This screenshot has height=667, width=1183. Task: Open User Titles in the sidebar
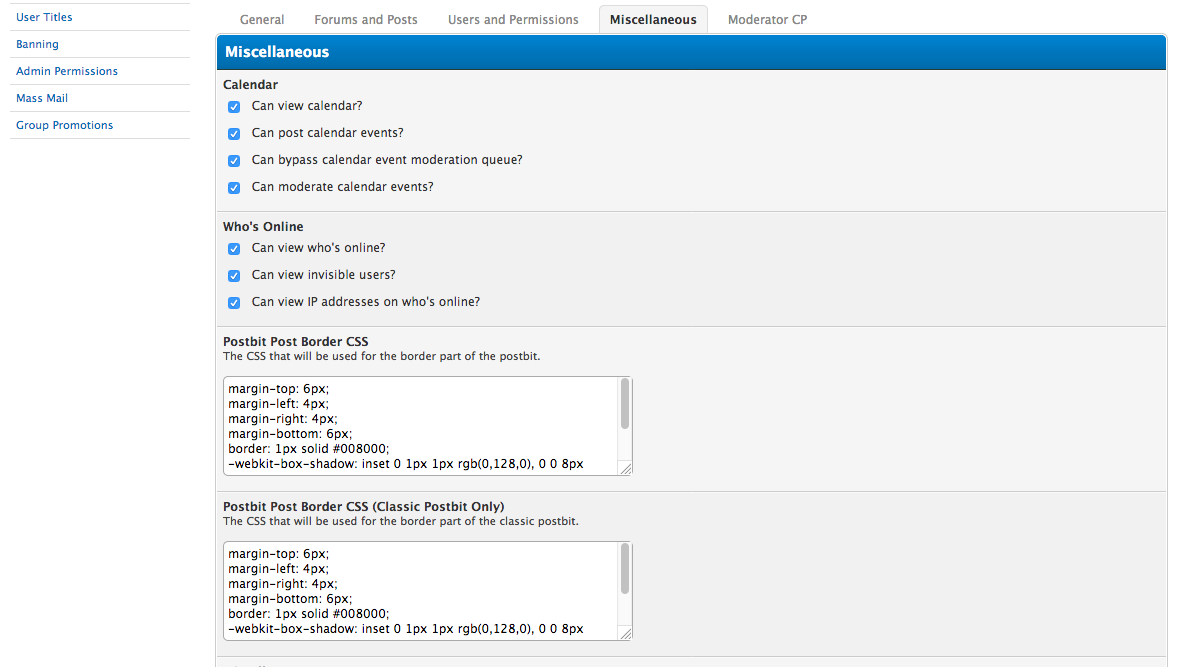tap(44, 17)
